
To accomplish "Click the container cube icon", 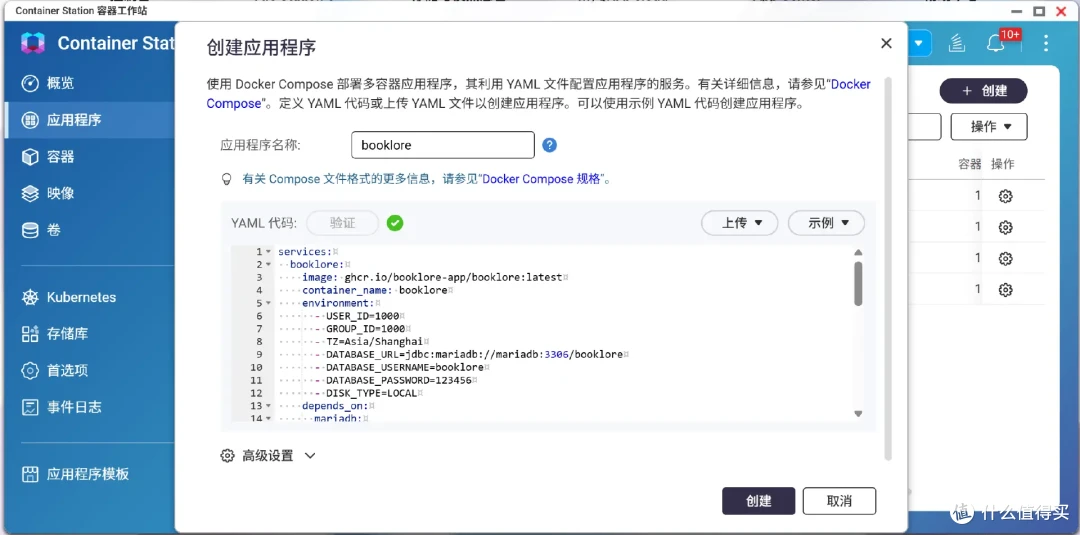I will pos(30,156).
